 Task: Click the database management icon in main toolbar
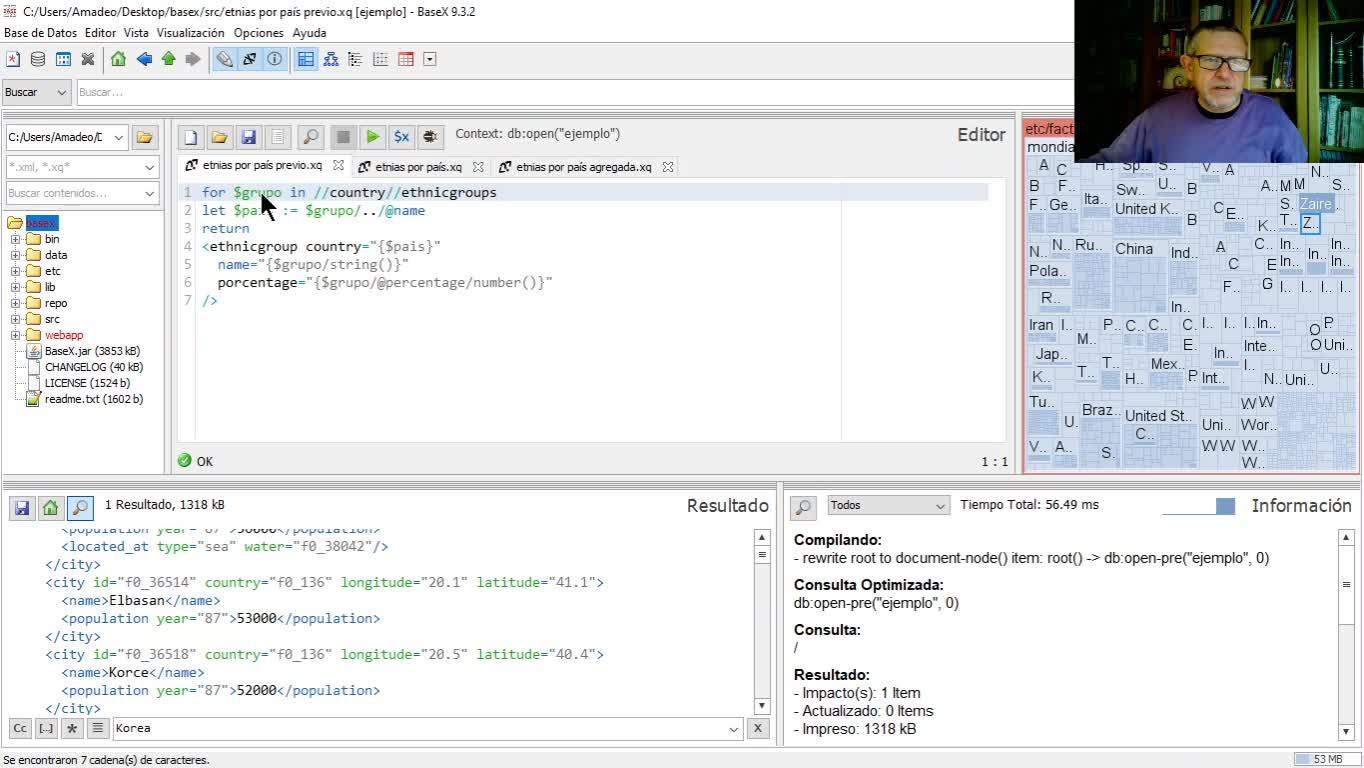(38, 59)
